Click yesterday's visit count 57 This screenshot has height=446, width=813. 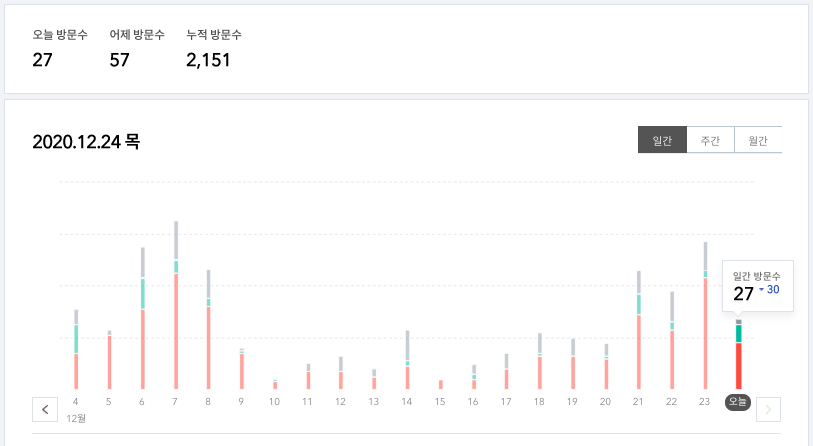[x=119, y=60]
